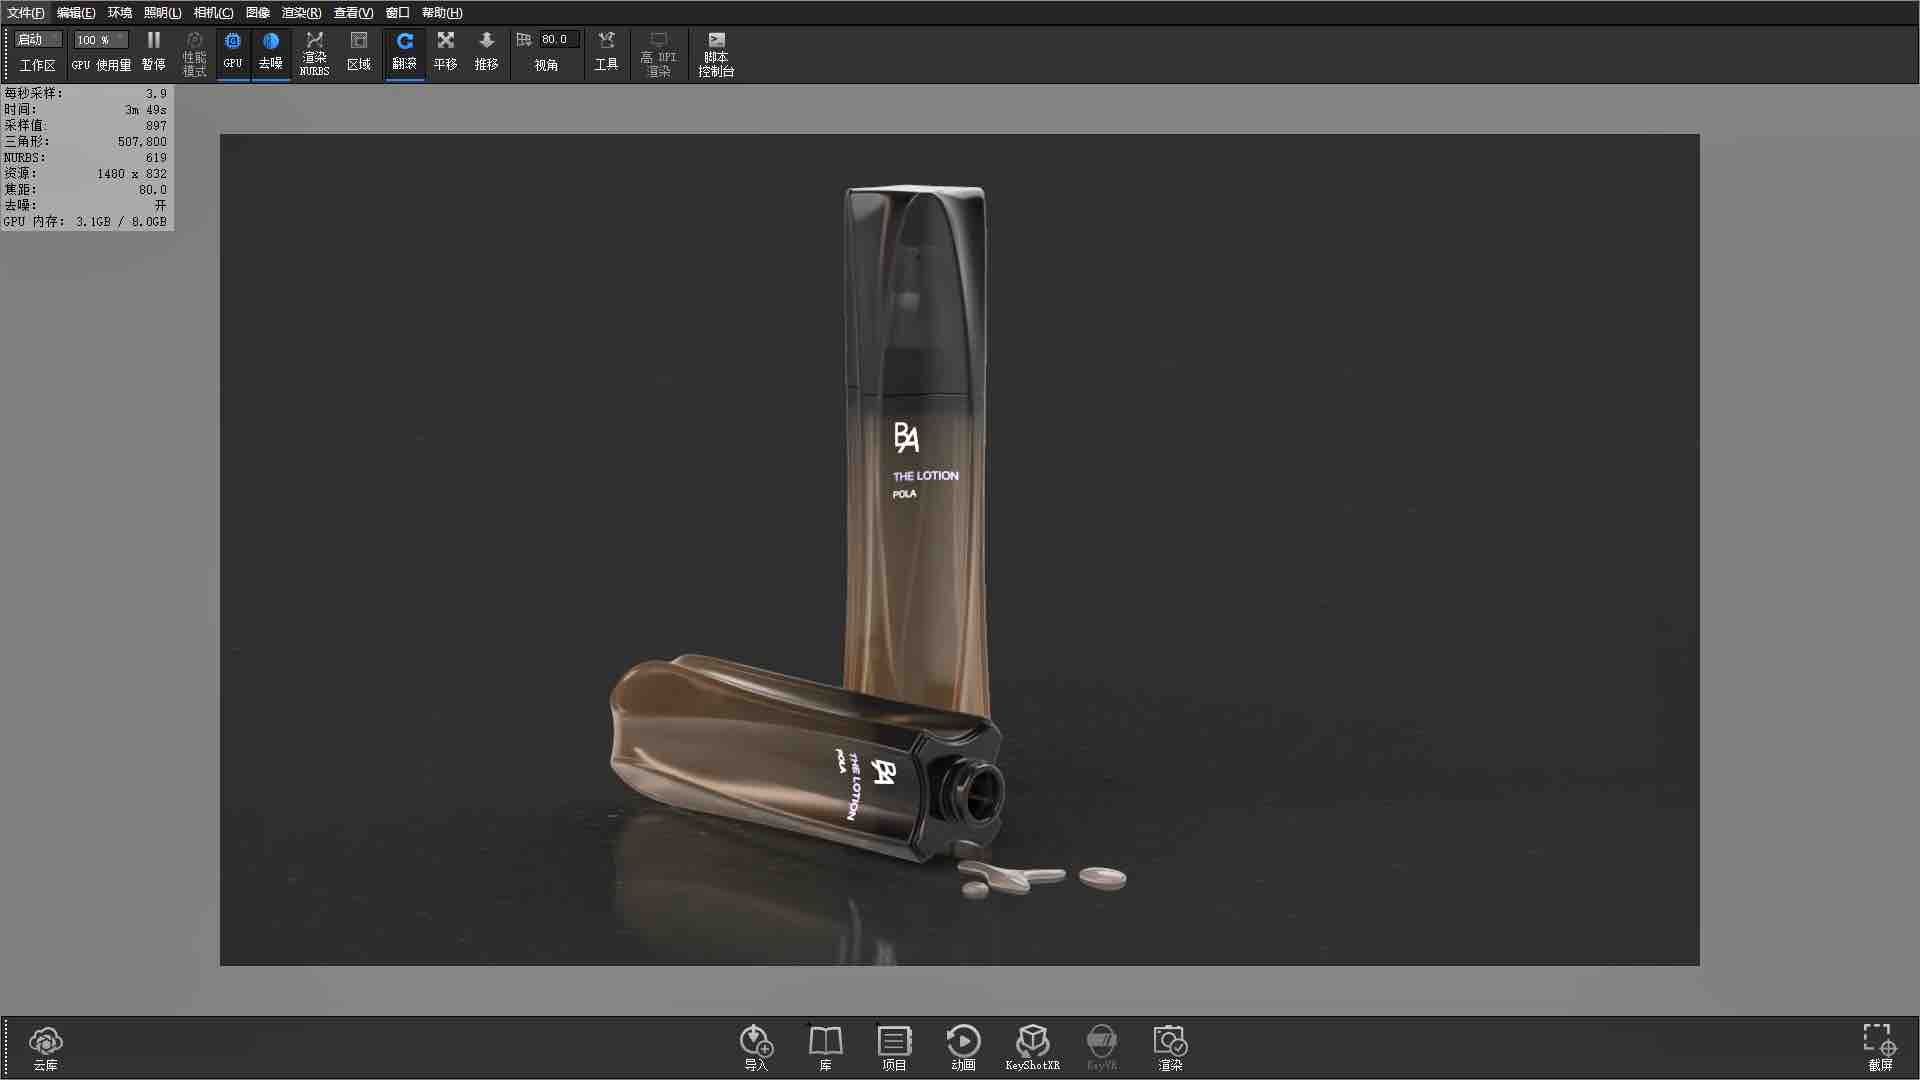
Task: Enable 性能模式 performance mode
Action: pos(193,52)
